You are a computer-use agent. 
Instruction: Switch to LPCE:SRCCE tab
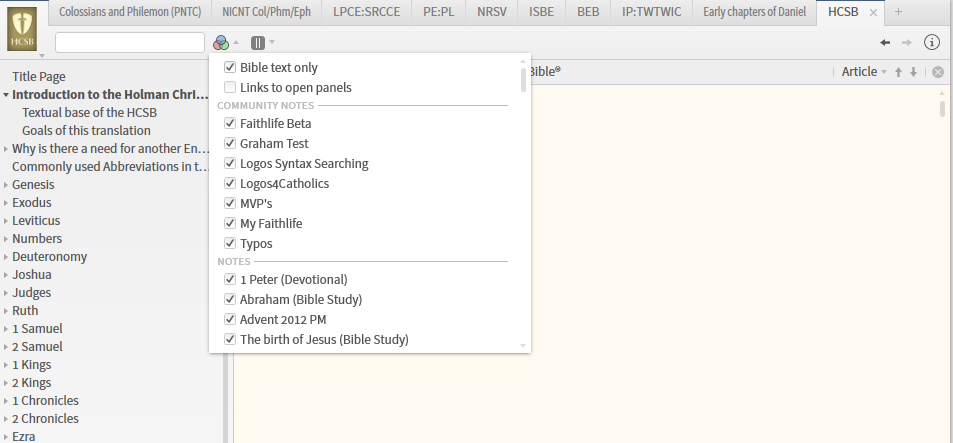point(366,12)
